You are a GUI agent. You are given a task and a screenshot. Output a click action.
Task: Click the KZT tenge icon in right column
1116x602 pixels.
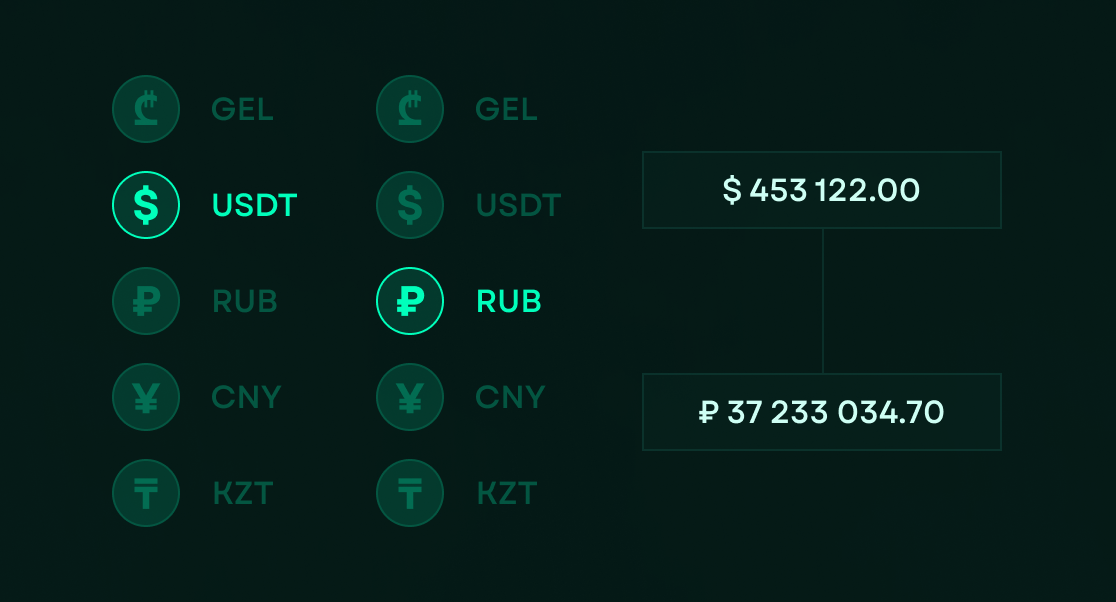click(x=410, y=493)
